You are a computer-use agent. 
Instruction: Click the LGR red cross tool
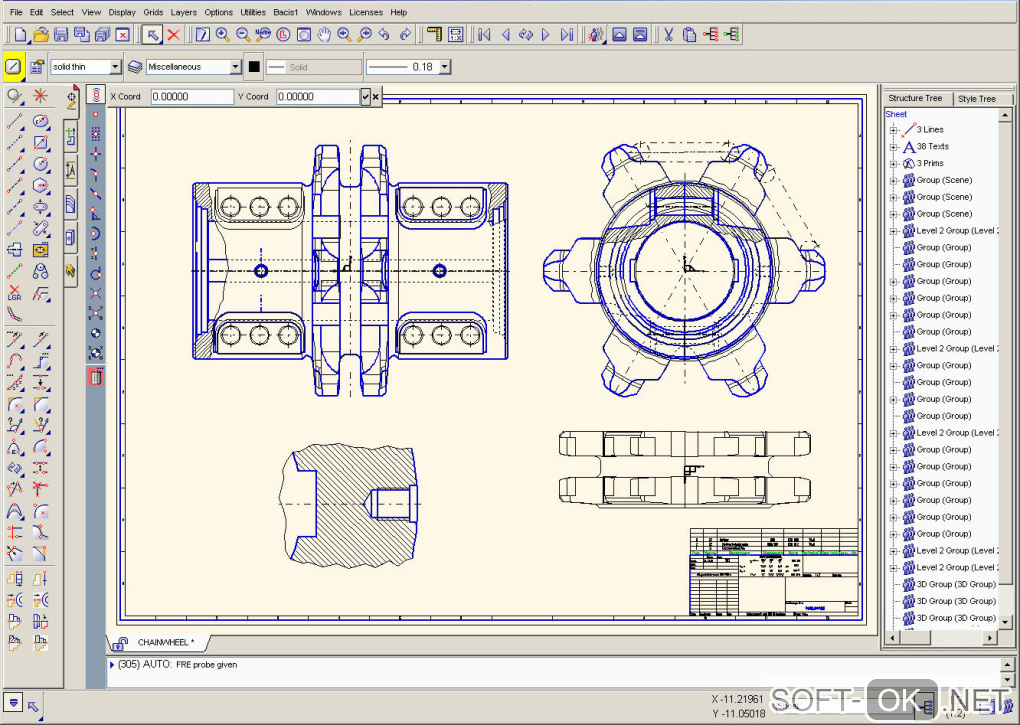[15, 293]
